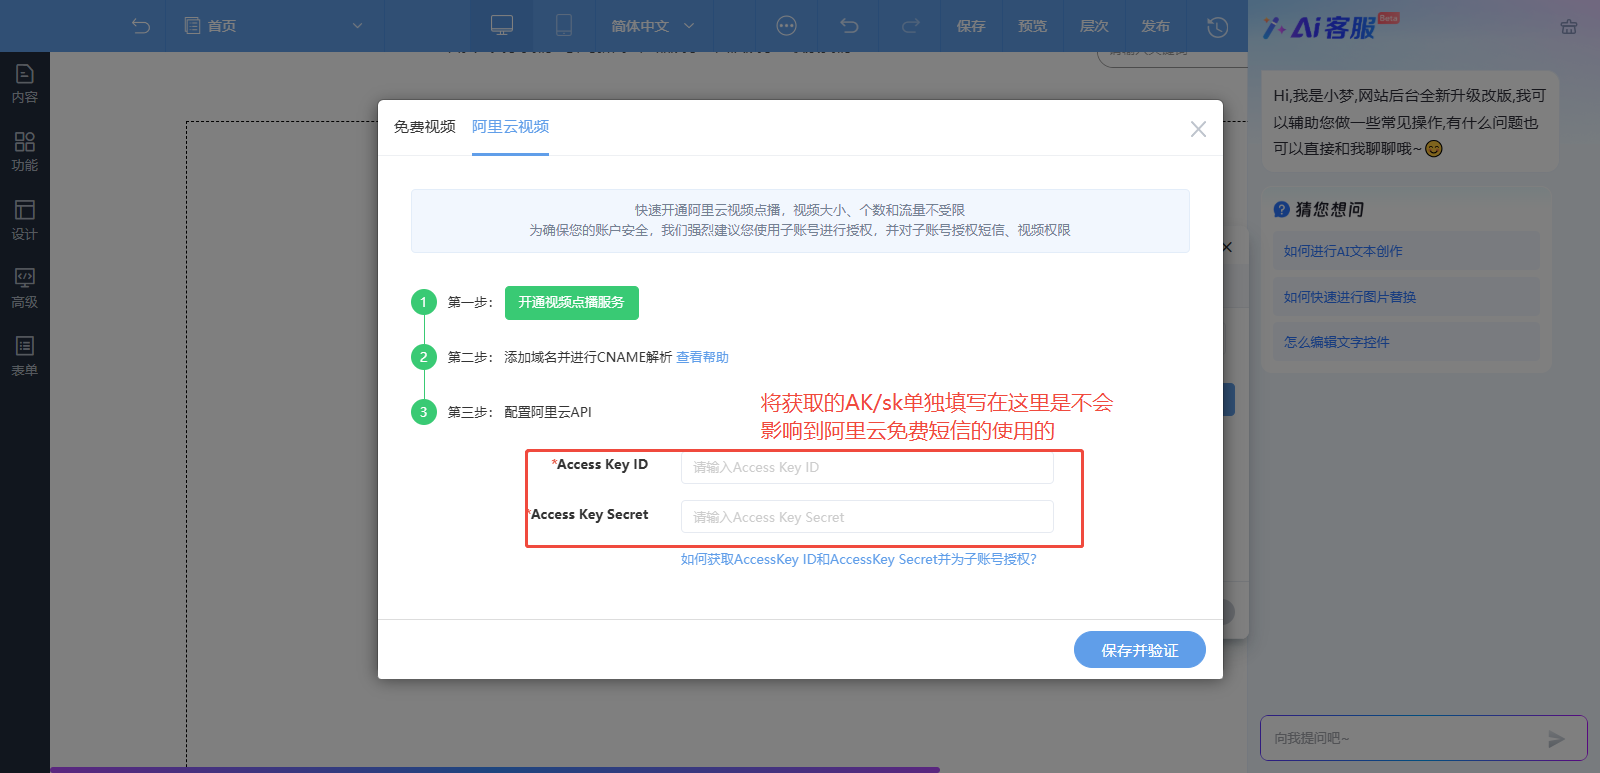Open the 简体中文 language dropdown

[652, 26]
